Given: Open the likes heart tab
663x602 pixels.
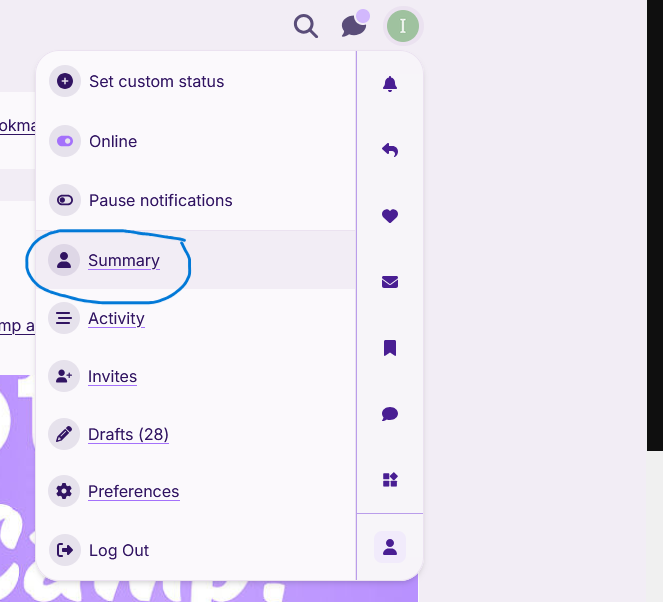Looking at the screenshot, I should pos(390,216).
